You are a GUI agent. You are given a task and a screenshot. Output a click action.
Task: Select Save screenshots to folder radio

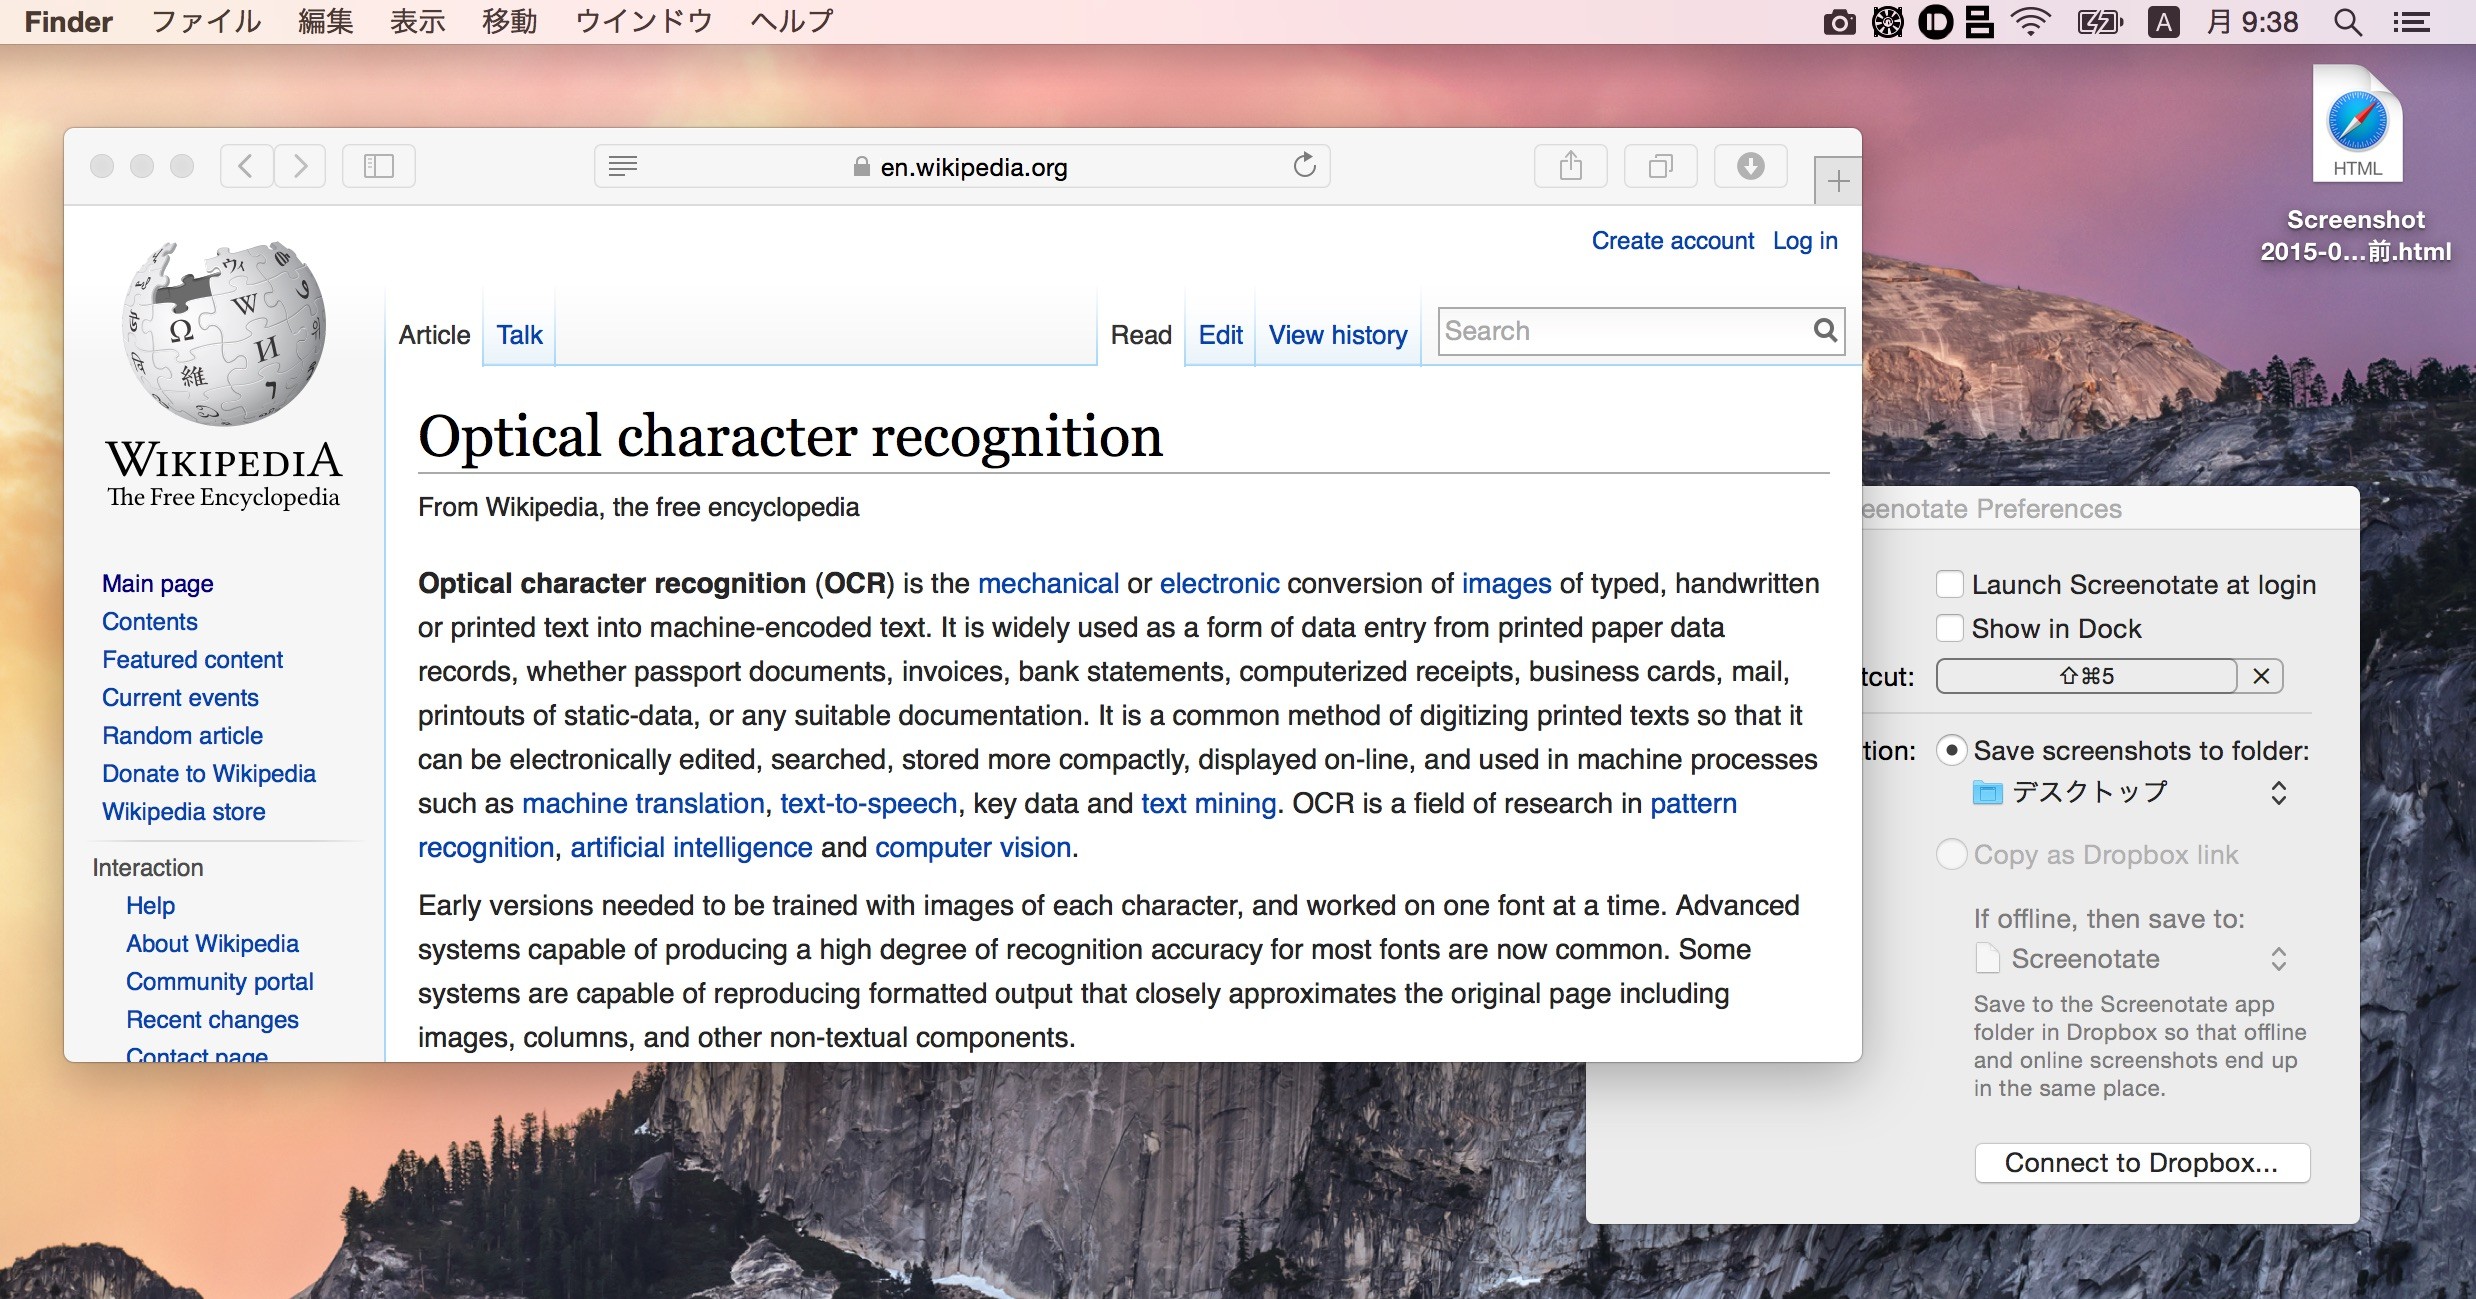pos(1950,750)
